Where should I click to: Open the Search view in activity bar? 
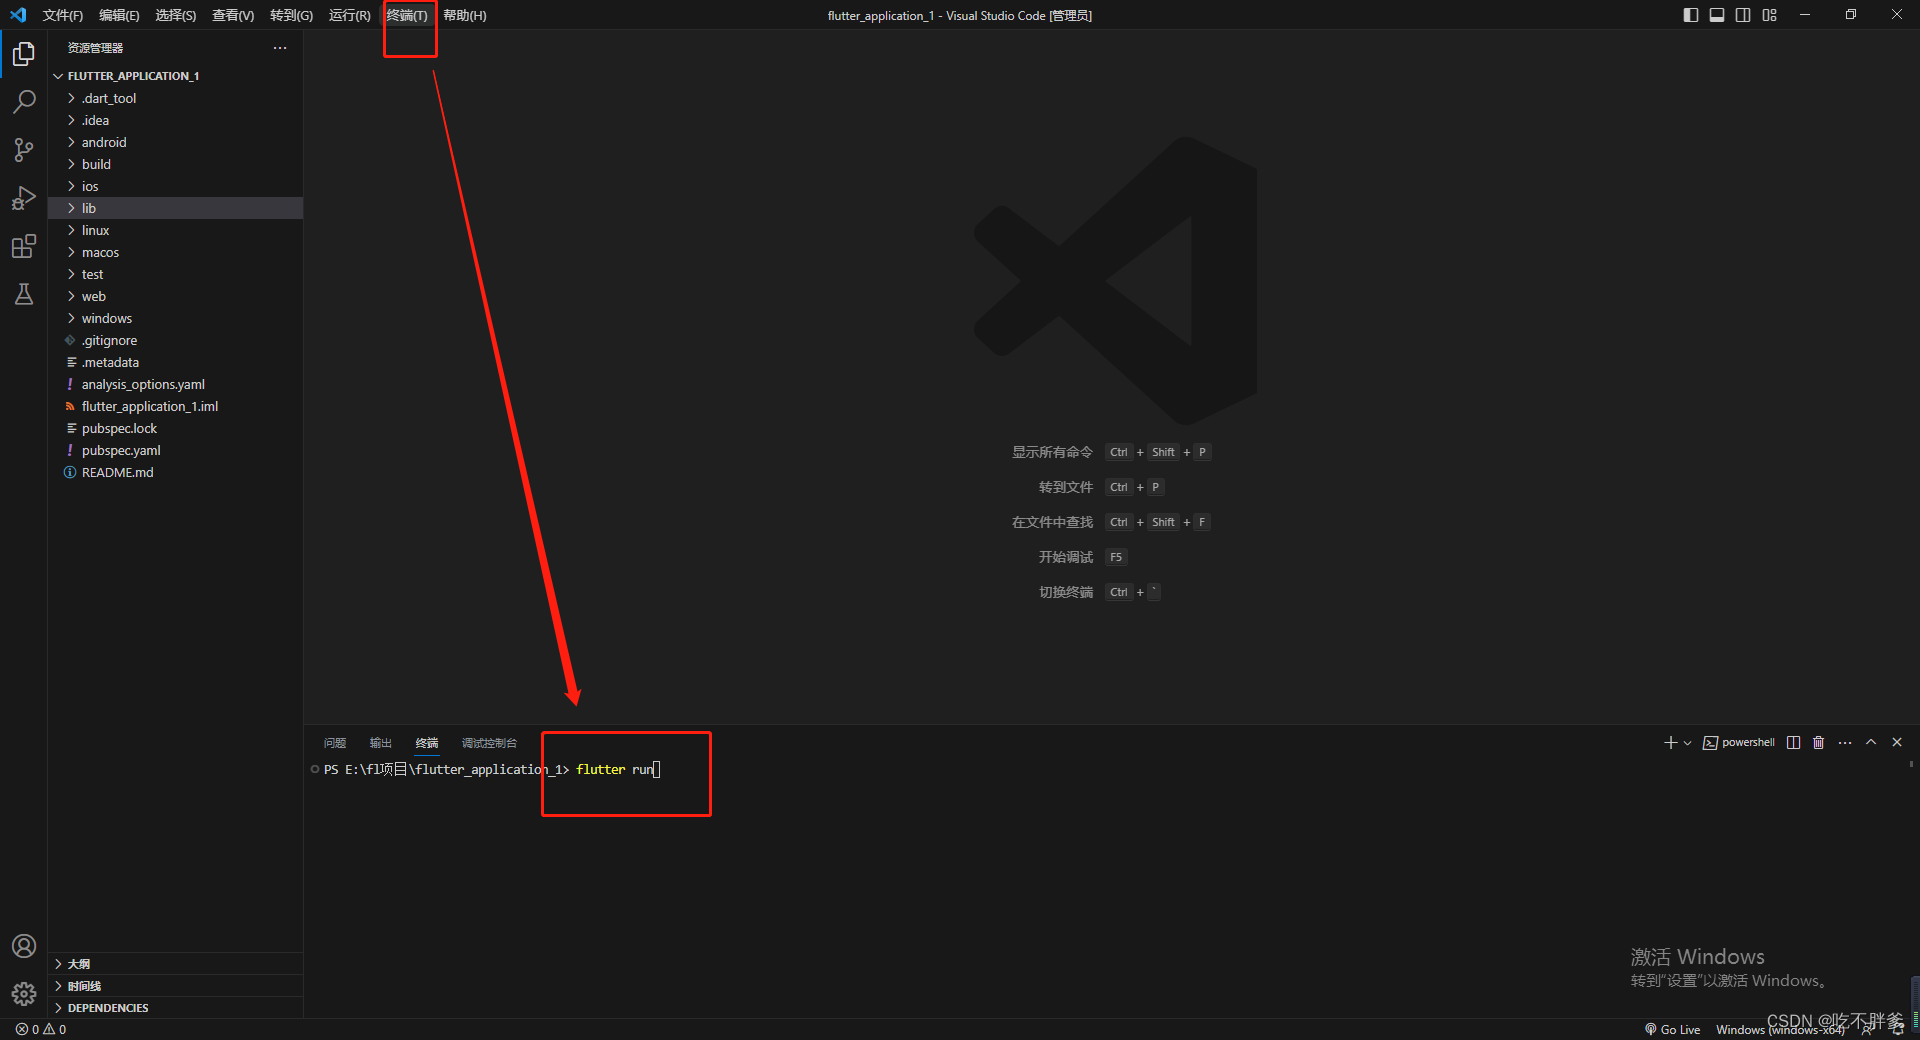click(24, 102)
